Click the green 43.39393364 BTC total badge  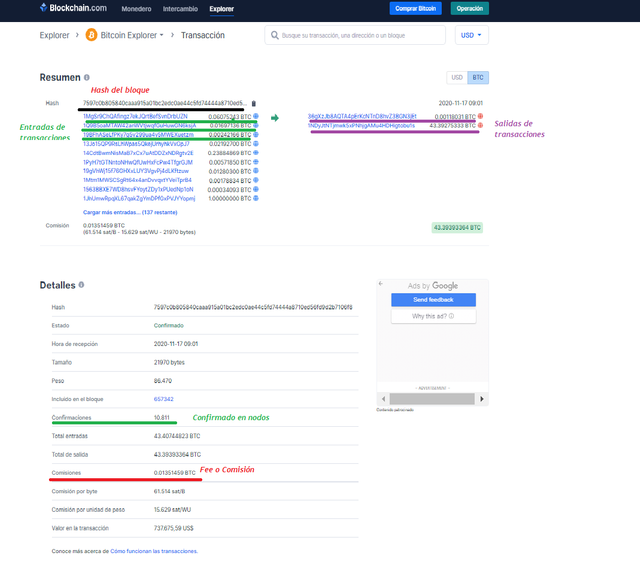pos(457,228)
